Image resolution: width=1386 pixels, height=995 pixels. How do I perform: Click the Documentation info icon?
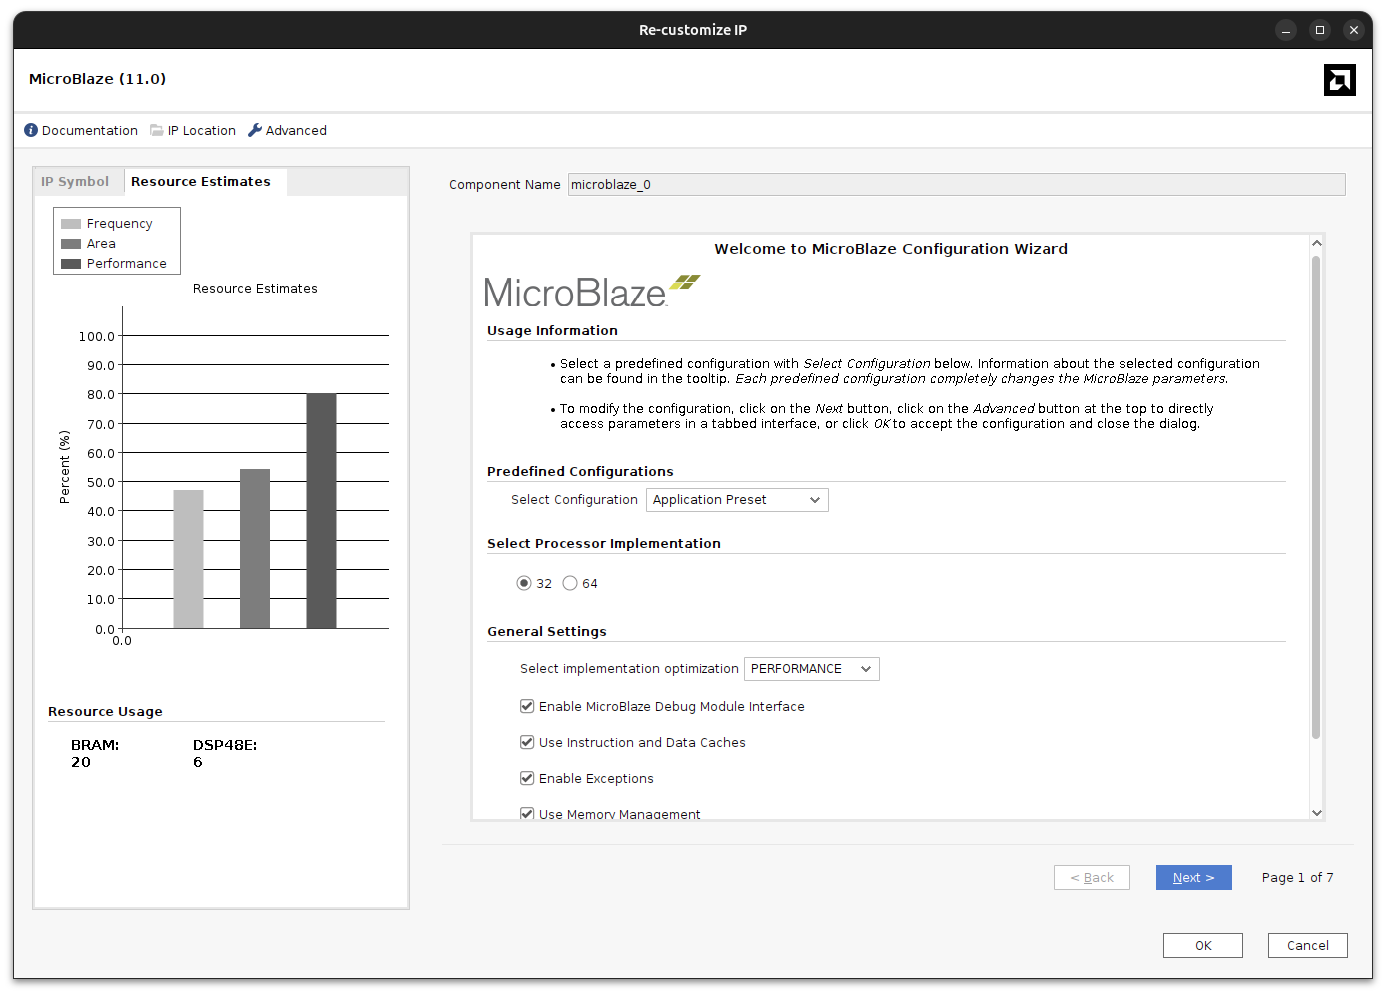tap(31, 130)
